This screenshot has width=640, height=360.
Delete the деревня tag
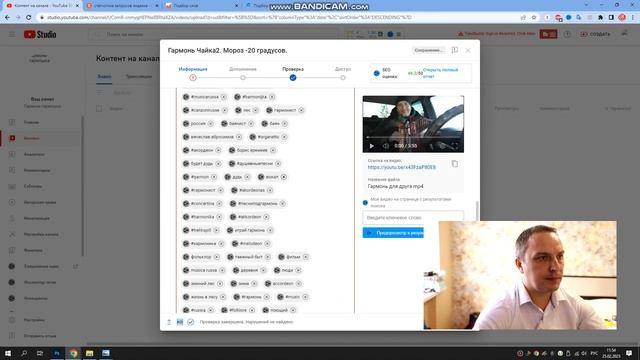pos(263,270)
